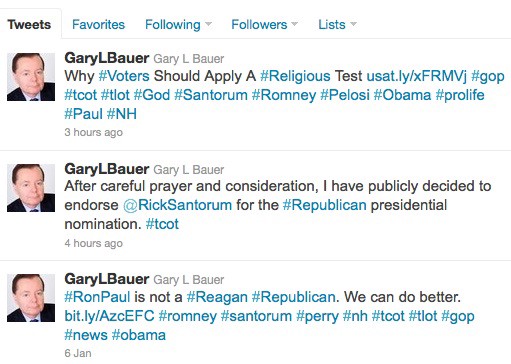
Task: Open the '6 Jan' tweet timestamp
Action: pos(78,353)
